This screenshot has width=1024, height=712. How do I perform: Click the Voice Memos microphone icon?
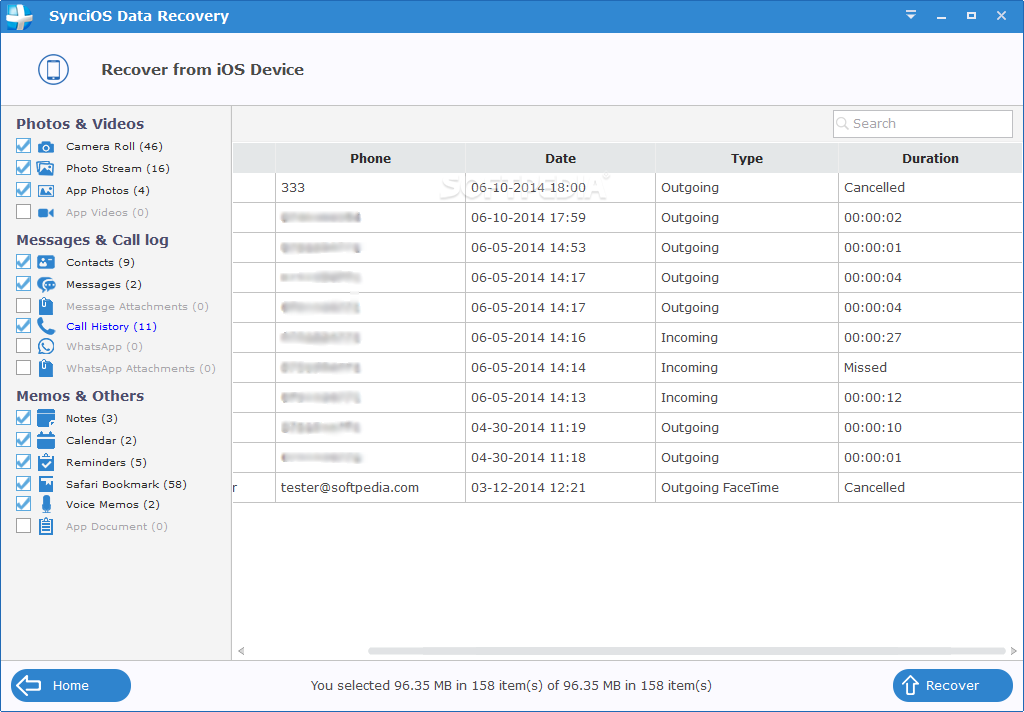[46, 504]
